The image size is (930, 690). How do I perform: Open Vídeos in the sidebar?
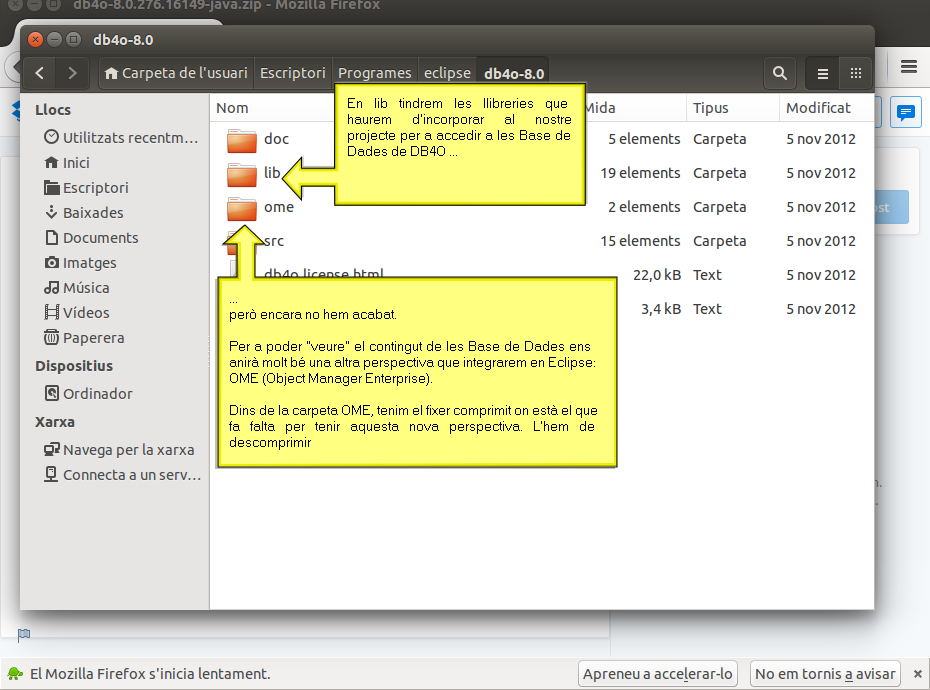77,313
